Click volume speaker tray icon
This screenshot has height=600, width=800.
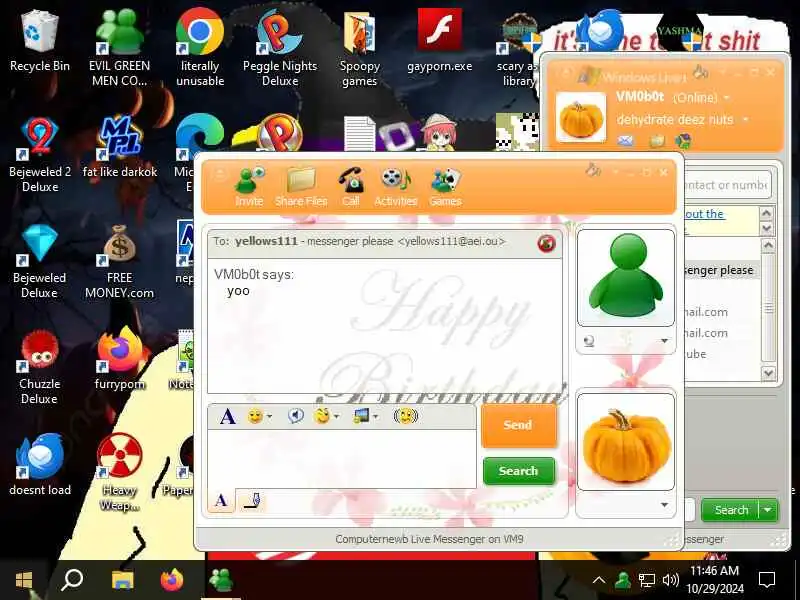pyautogui.click(x=670, y=580)
